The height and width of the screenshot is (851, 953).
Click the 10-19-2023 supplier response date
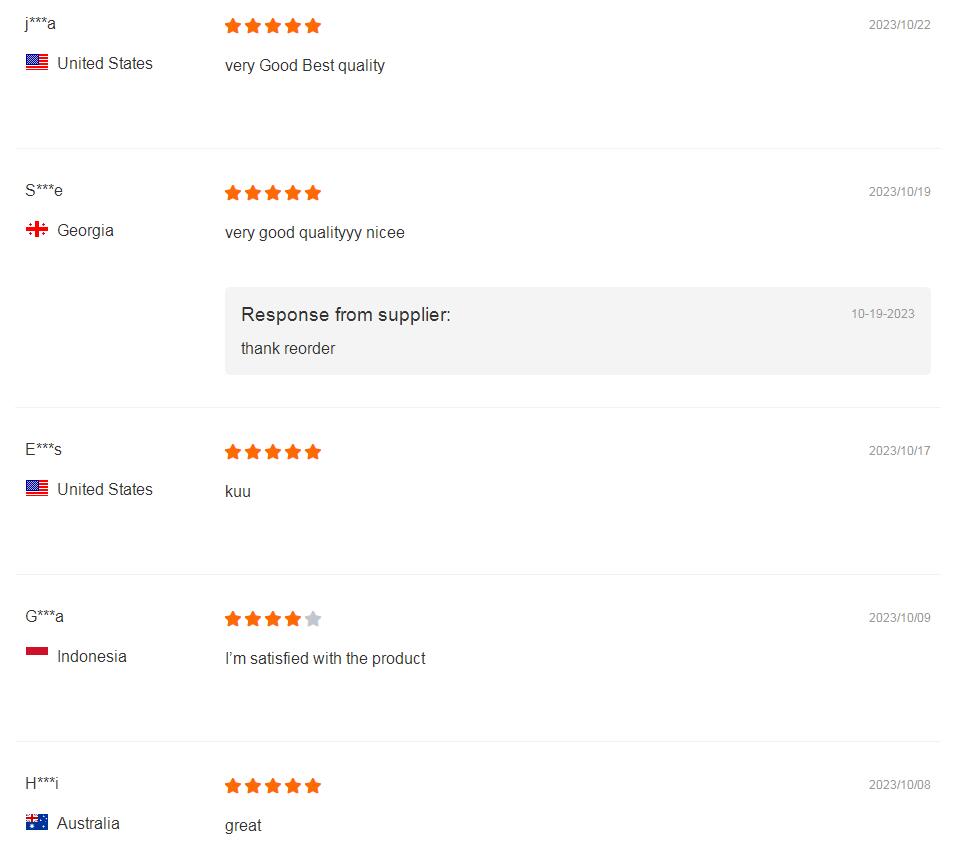(882, 314)
